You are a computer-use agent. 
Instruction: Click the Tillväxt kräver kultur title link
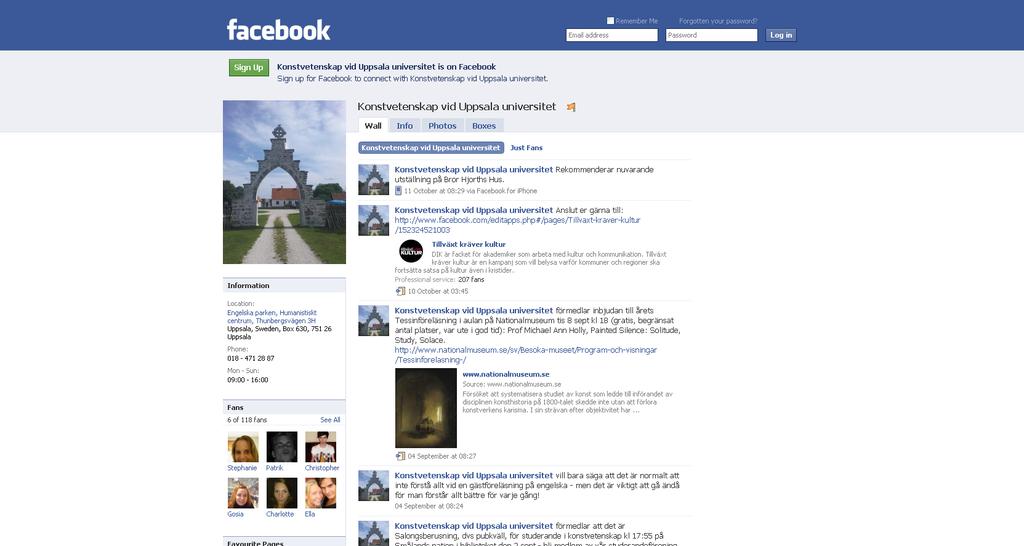click(x=469, y=244)
